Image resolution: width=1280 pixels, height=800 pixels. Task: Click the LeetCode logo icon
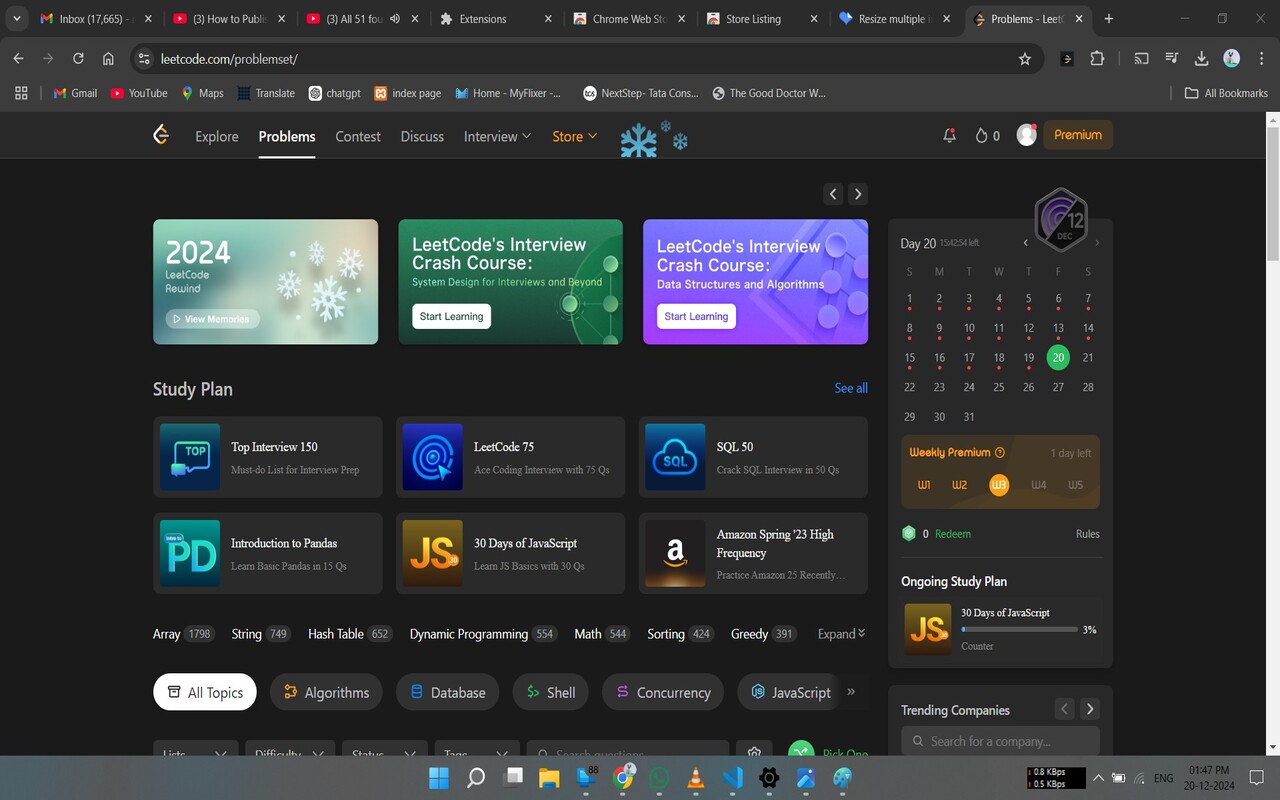tap(160, 134)
